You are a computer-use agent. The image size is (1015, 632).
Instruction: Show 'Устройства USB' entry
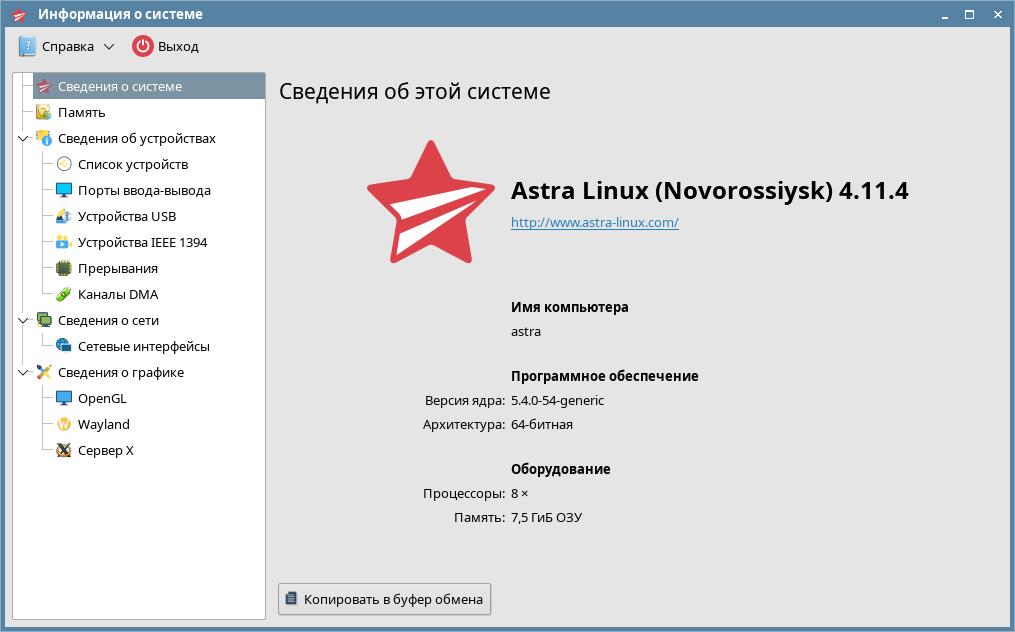pyautogui.click(x=127, y=216)
